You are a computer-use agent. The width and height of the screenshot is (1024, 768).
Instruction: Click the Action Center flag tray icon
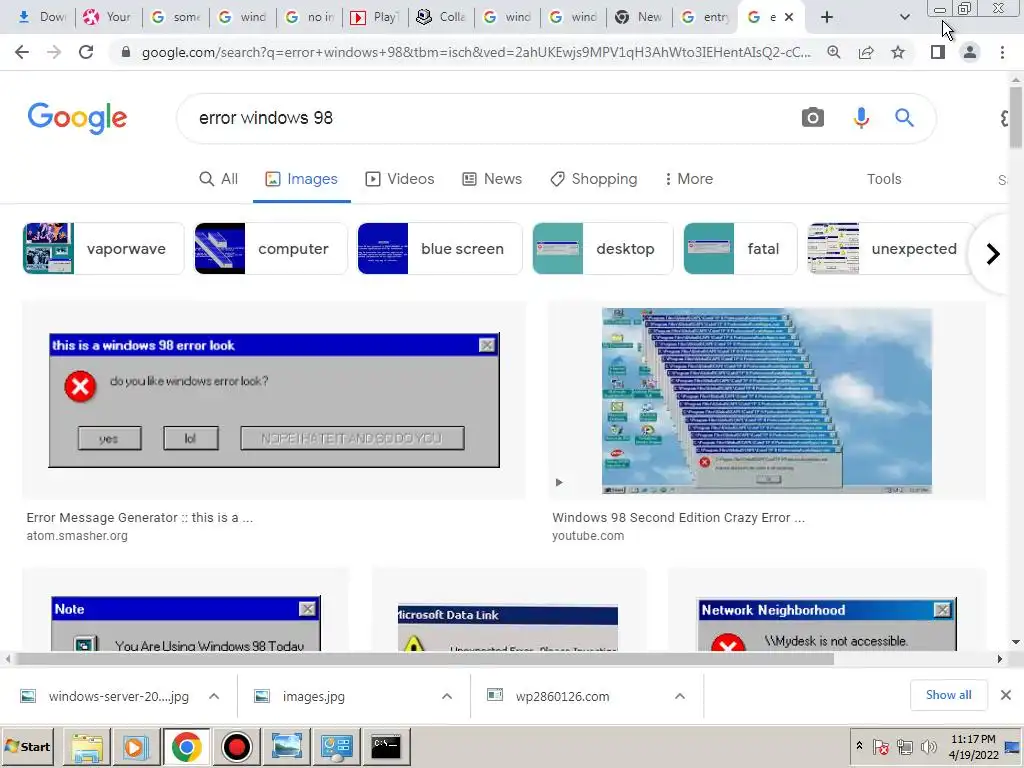tap(880, 746)
